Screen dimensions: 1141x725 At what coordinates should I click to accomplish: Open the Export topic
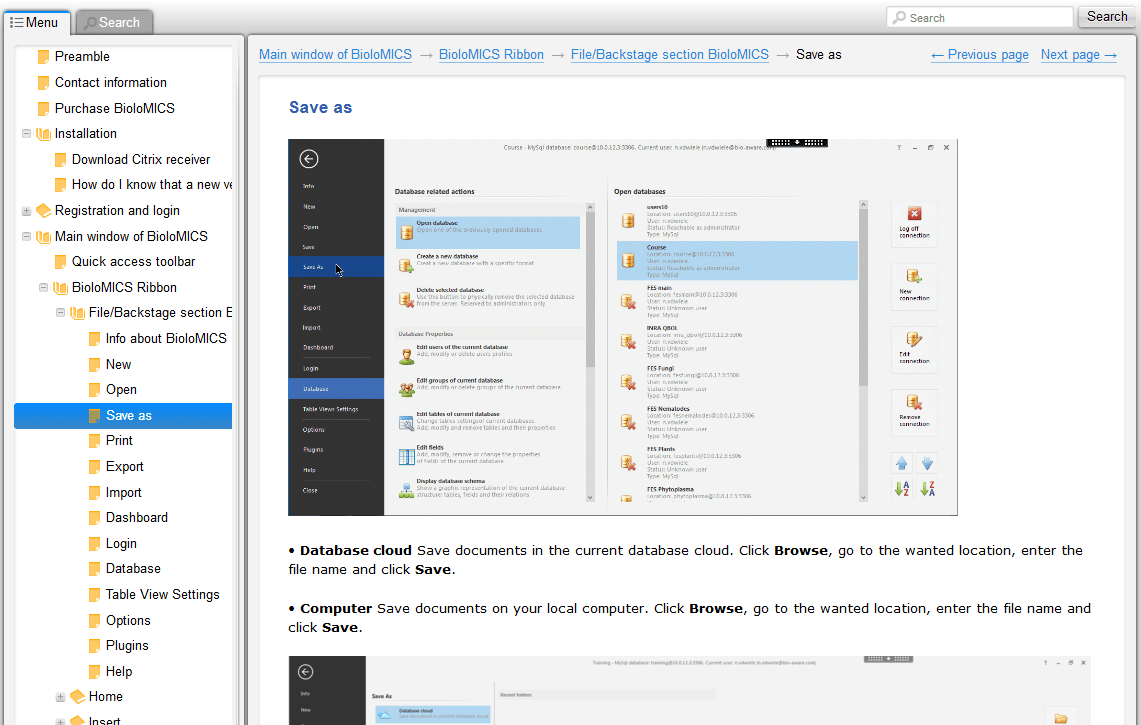point(124,467)
